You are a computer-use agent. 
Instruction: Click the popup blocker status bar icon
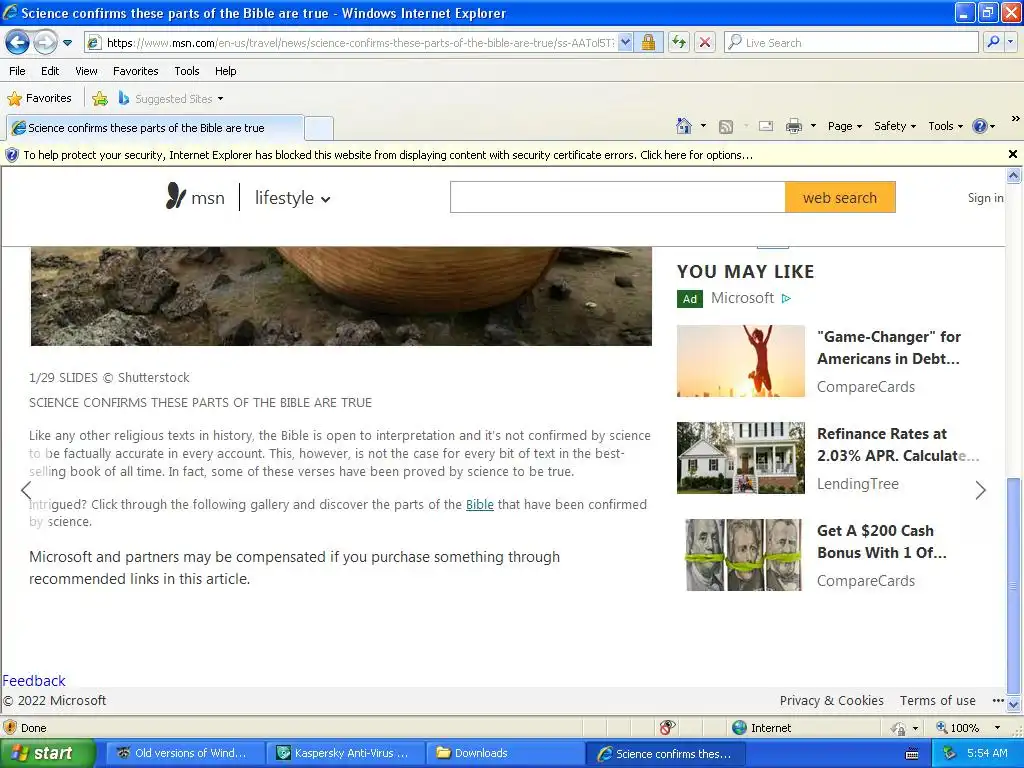click(667, 728)
